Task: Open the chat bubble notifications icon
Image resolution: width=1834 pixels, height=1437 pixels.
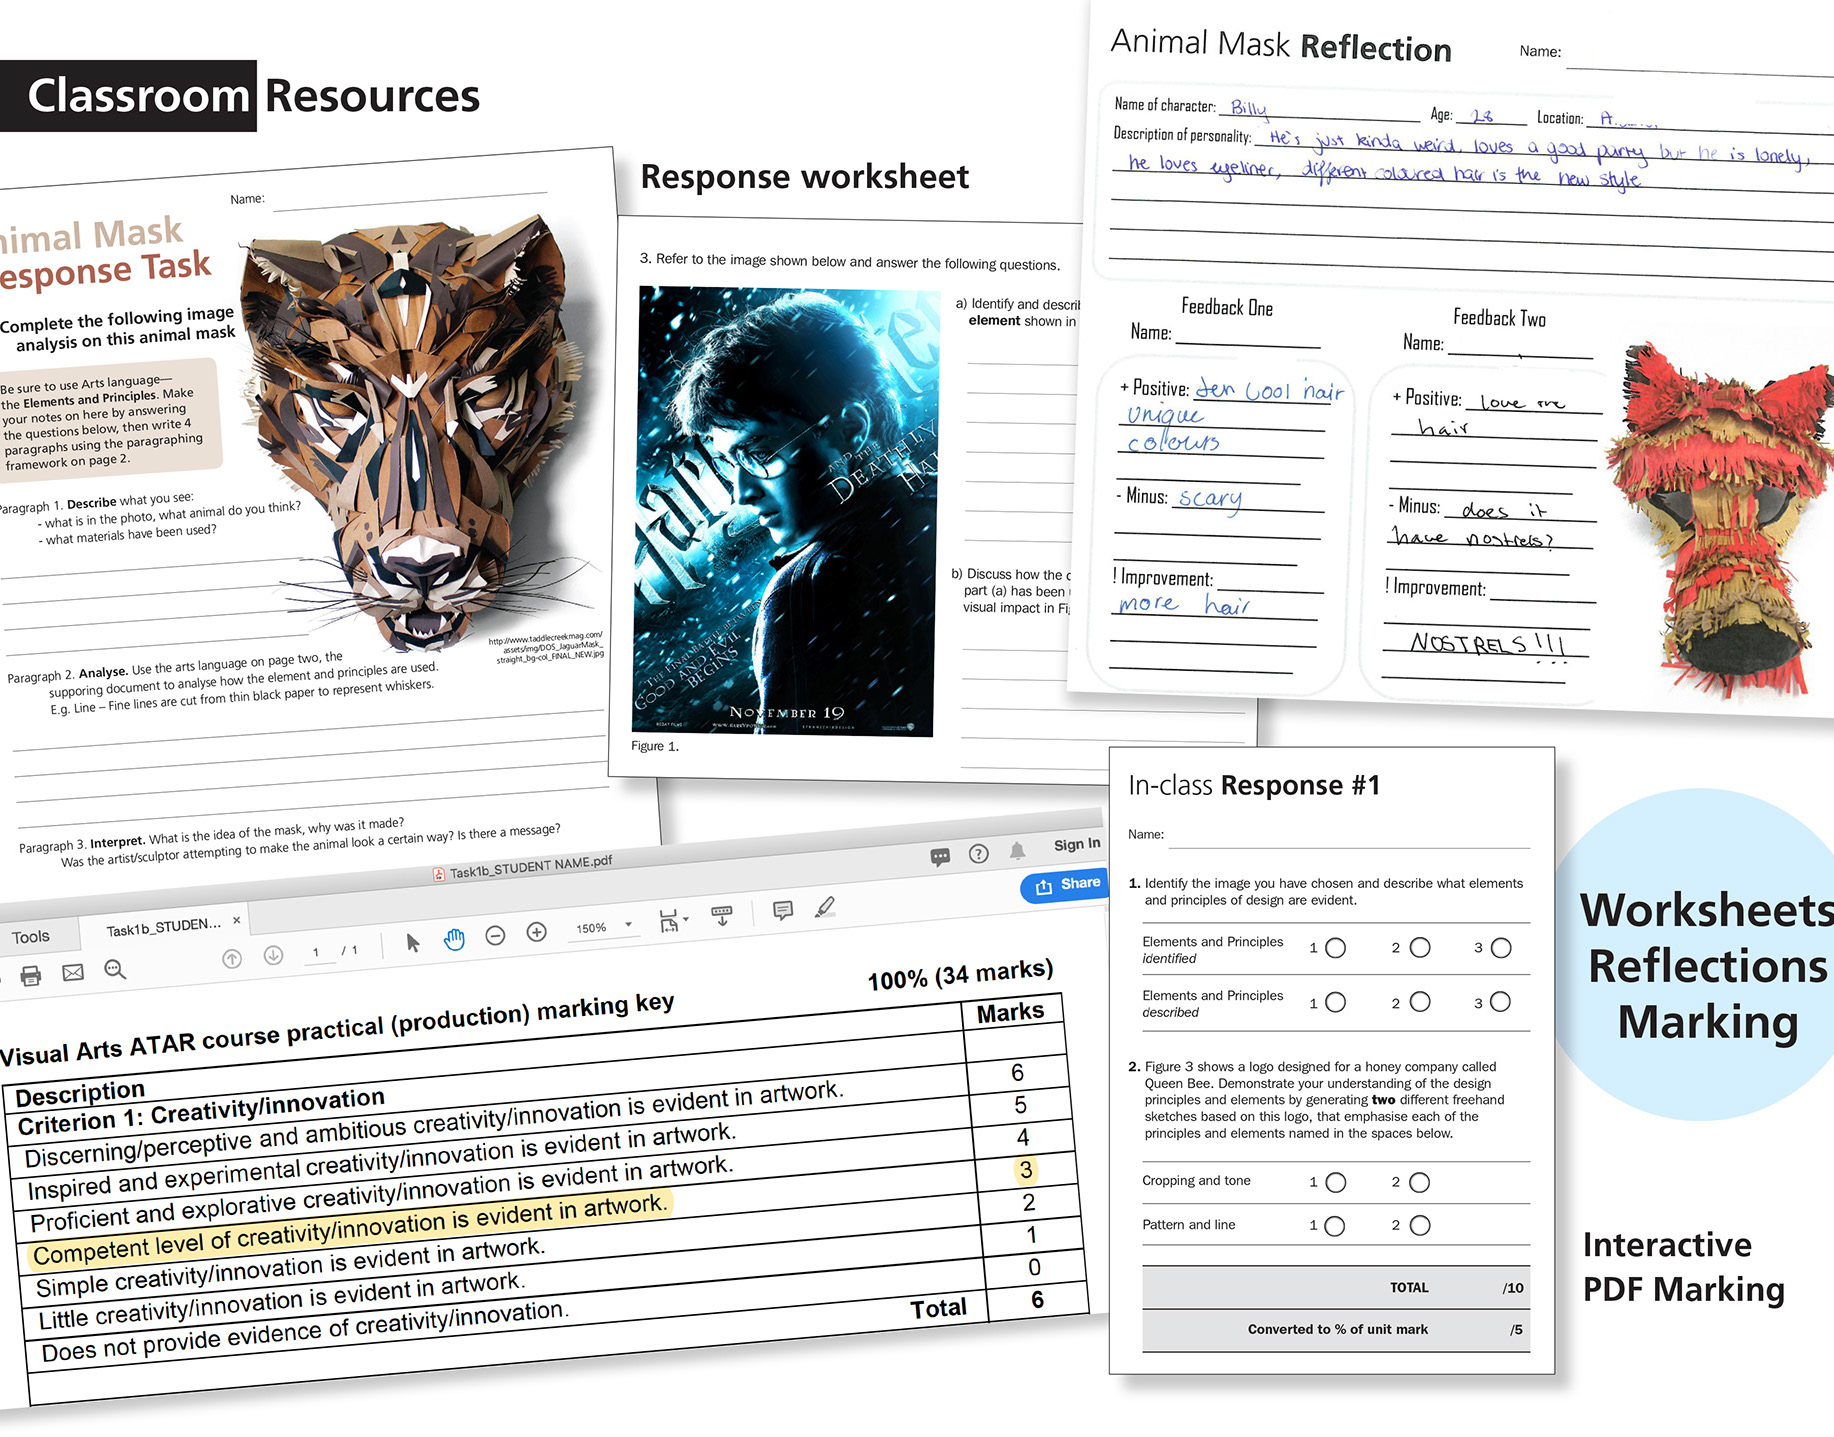Action: 940,857
